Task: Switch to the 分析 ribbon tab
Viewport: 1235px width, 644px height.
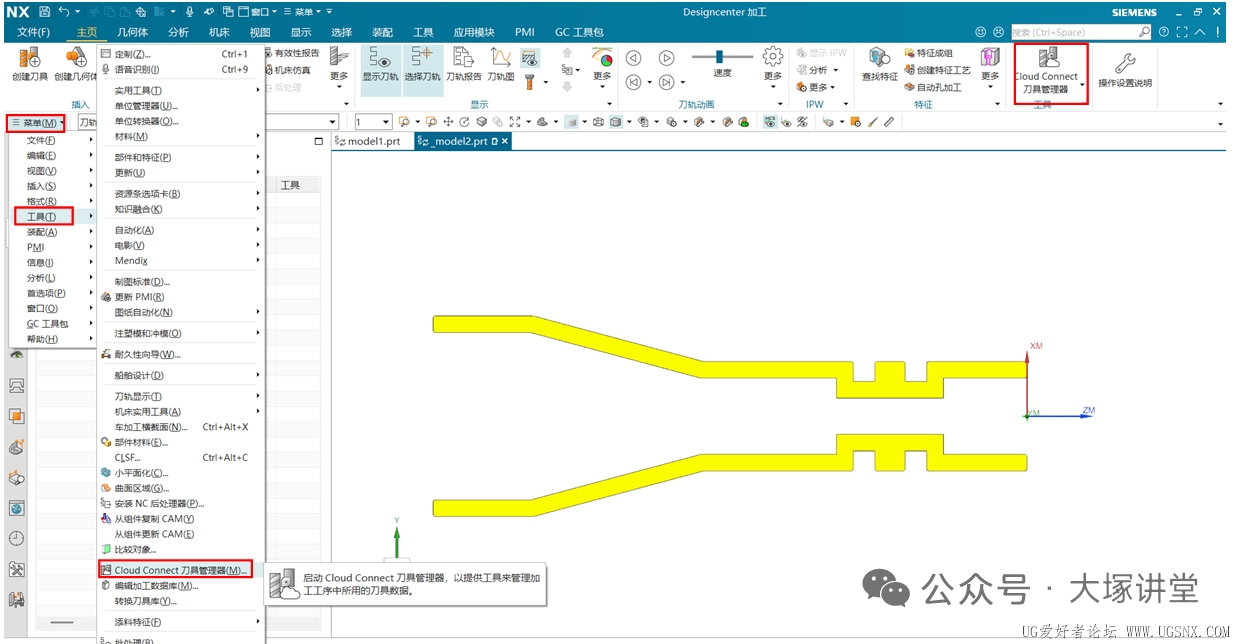Action: tap(178, 32)
